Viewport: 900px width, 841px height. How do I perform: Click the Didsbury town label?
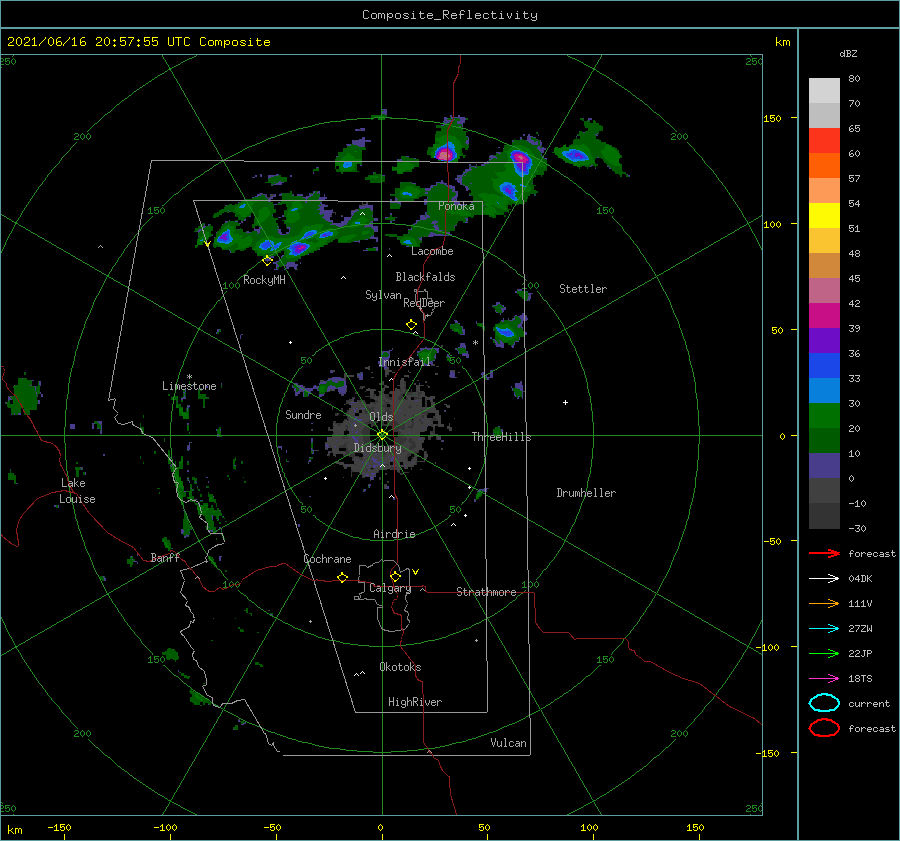click(378, 448)
